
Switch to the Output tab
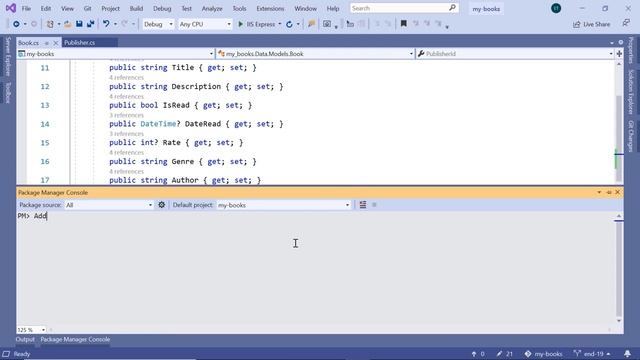(25, 339)
